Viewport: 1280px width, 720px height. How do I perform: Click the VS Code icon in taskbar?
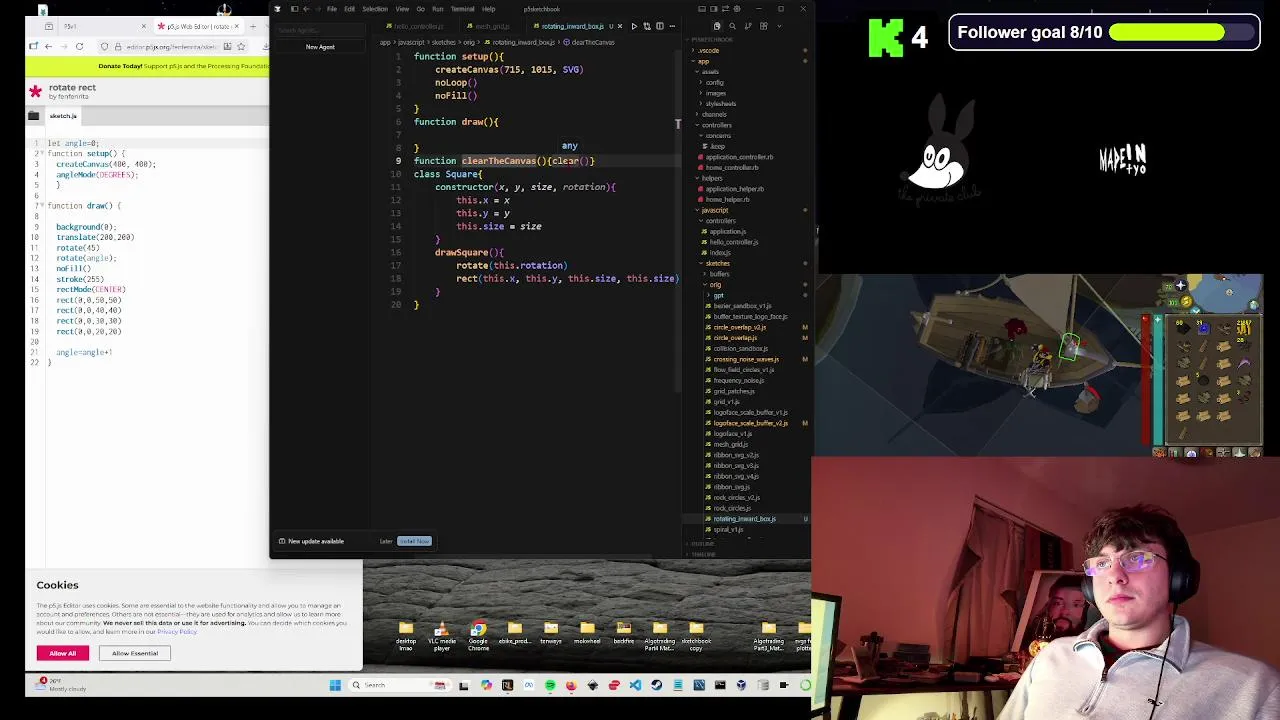[635, 685]
